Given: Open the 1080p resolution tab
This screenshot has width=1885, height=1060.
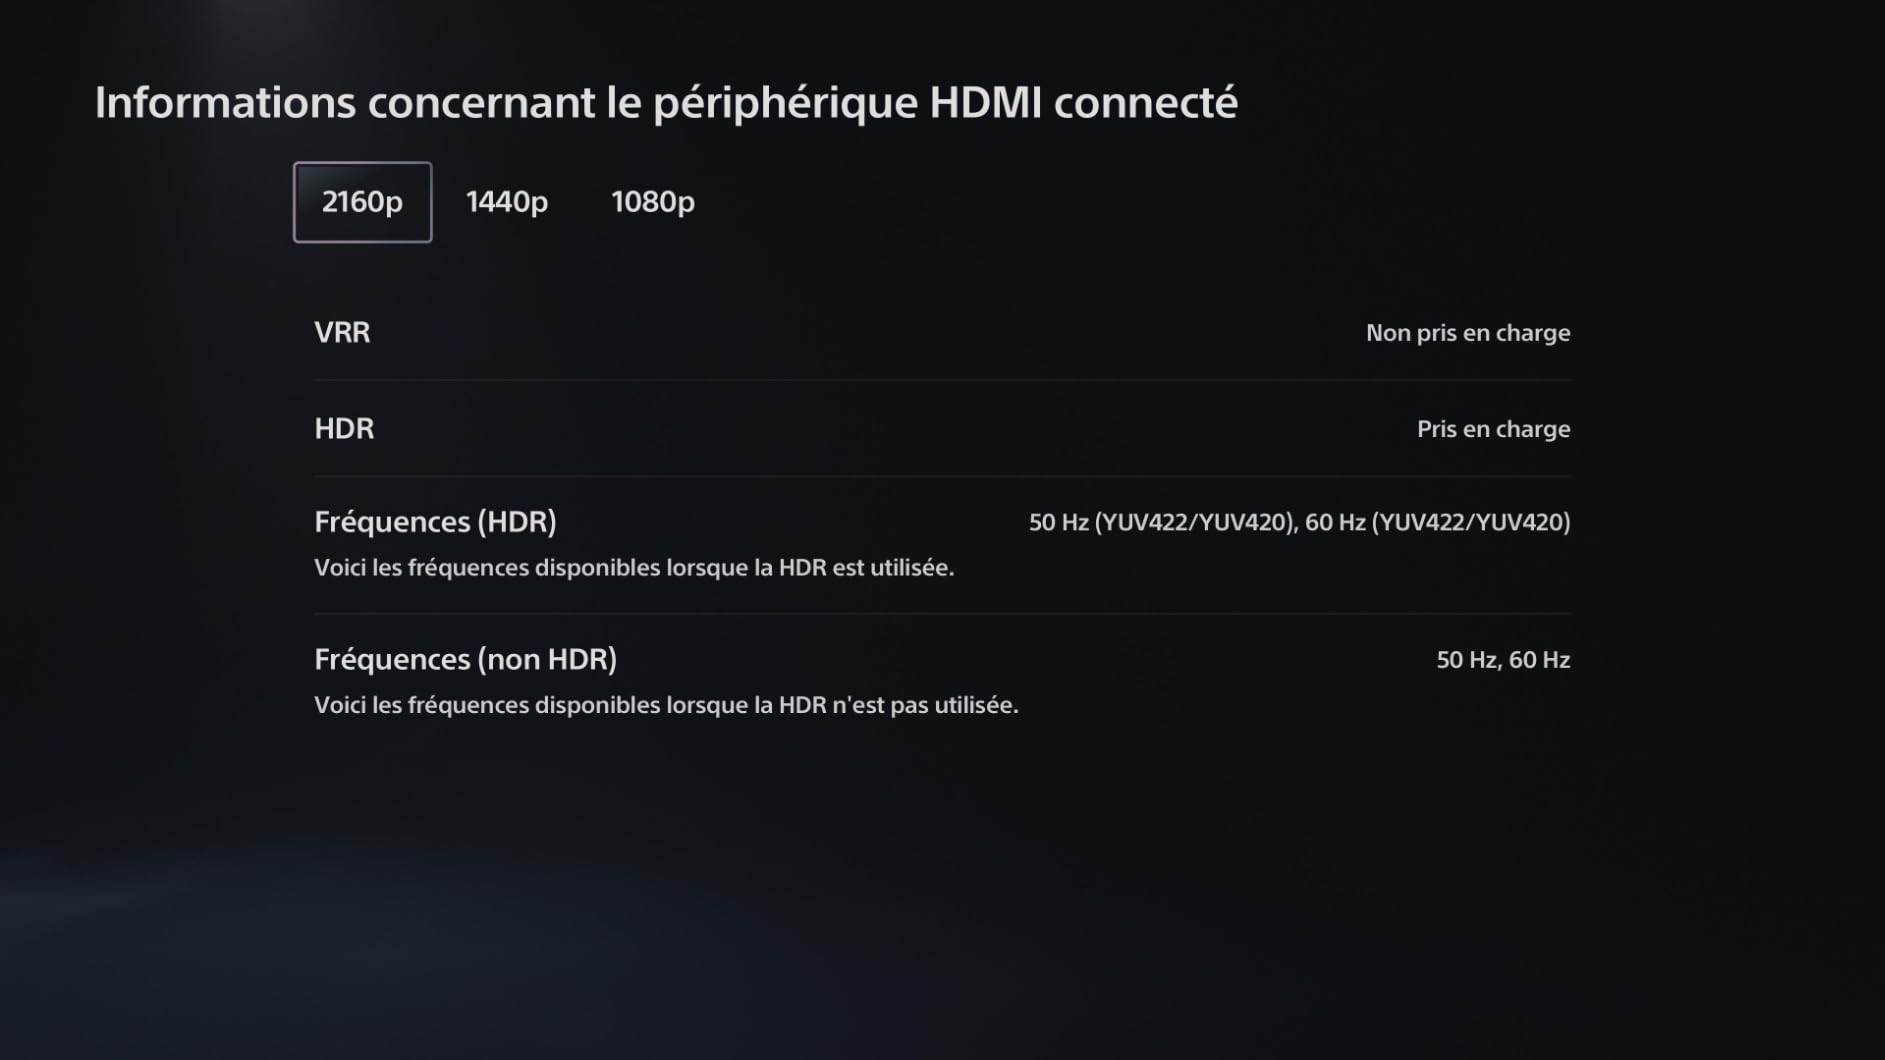Looking at the screenshot, I should click(652, 202).
